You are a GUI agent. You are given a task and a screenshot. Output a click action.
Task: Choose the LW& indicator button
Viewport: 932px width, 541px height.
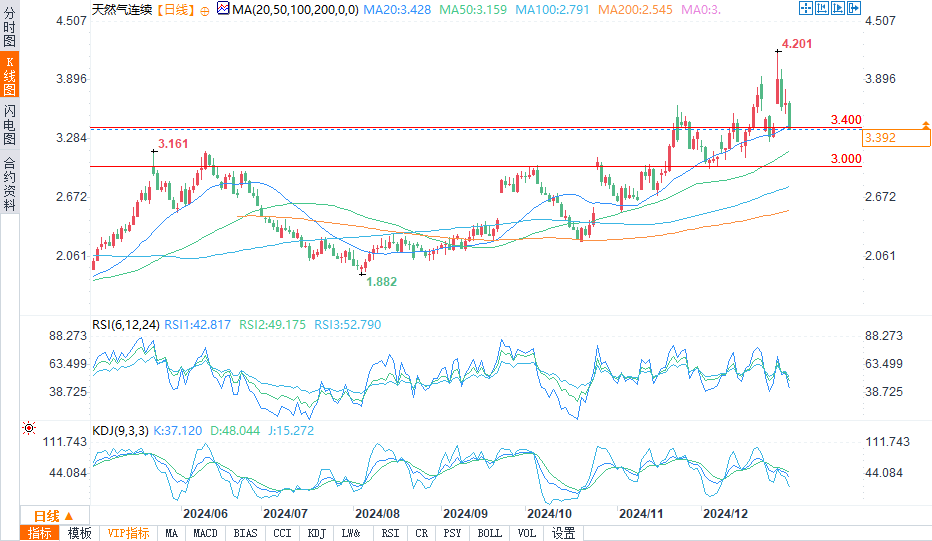pos(351,533)
